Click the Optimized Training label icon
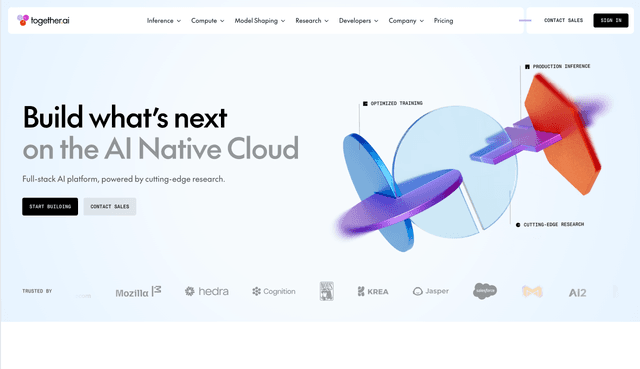Viewport: 640px width, 369px height. [x=365, y=104]
